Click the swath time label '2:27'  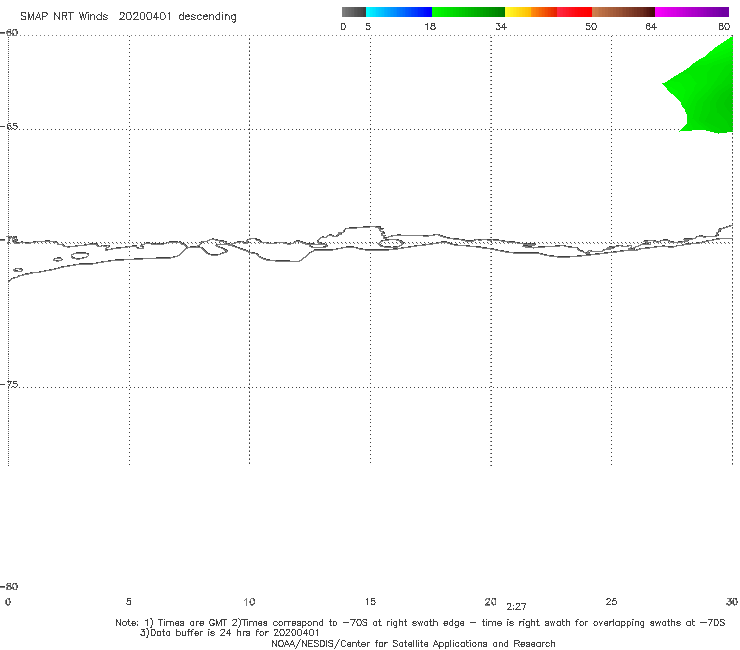pyautogui.click(x=516, y=607)
